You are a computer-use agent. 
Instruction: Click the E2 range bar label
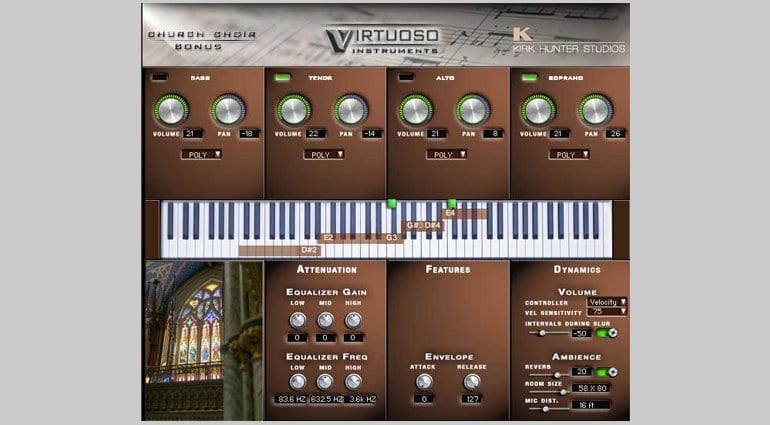coord(328,238)
